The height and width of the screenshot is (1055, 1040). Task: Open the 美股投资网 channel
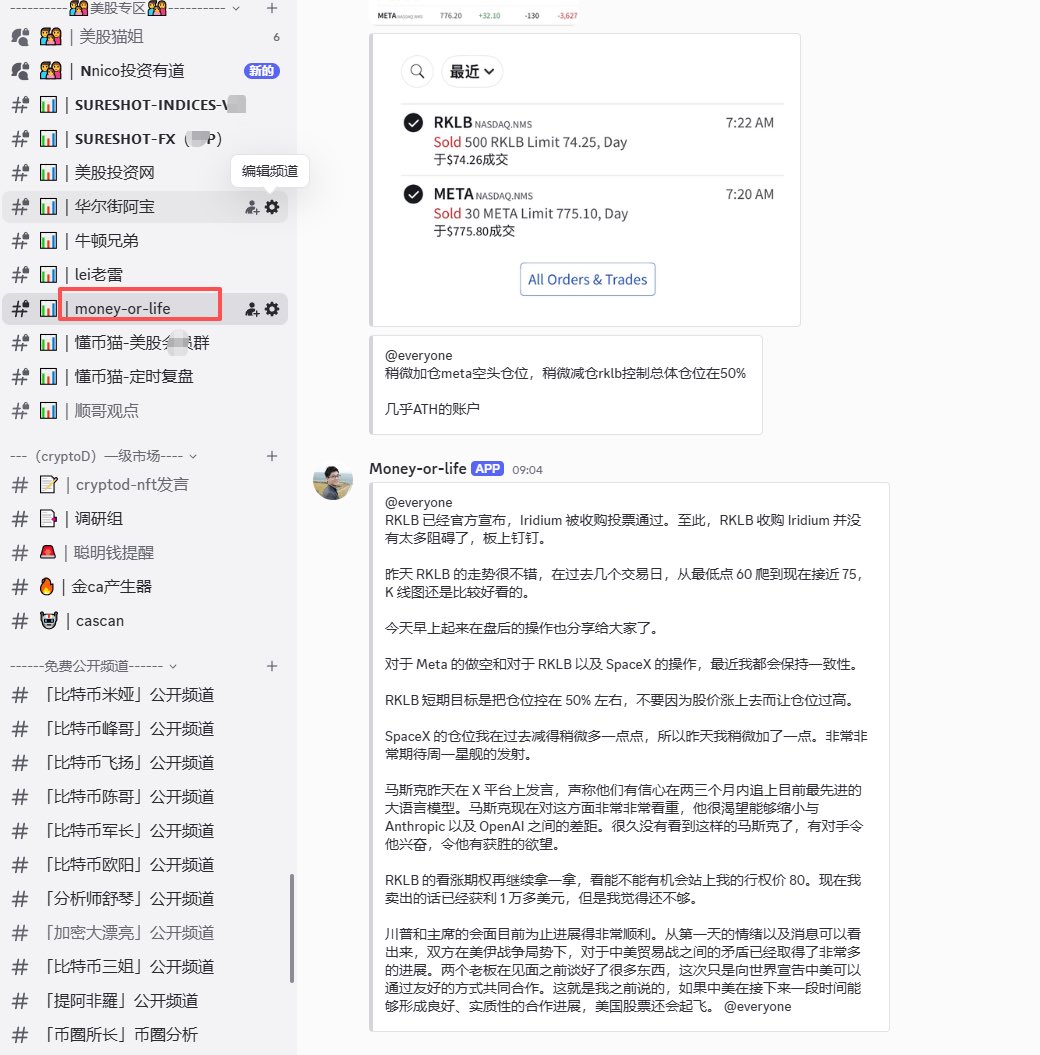pyautogui.click(x=145, y=173)
